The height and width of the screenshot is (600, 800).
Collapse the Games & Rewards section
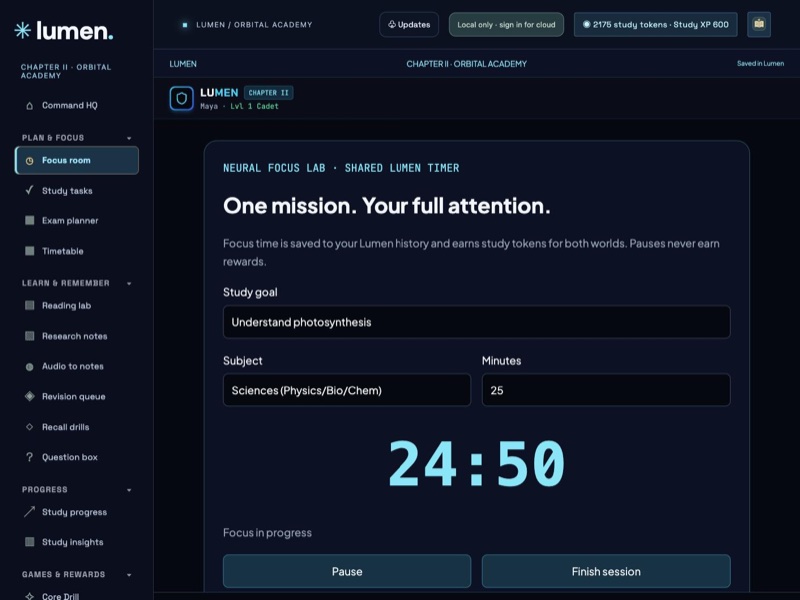pos(129,574)
